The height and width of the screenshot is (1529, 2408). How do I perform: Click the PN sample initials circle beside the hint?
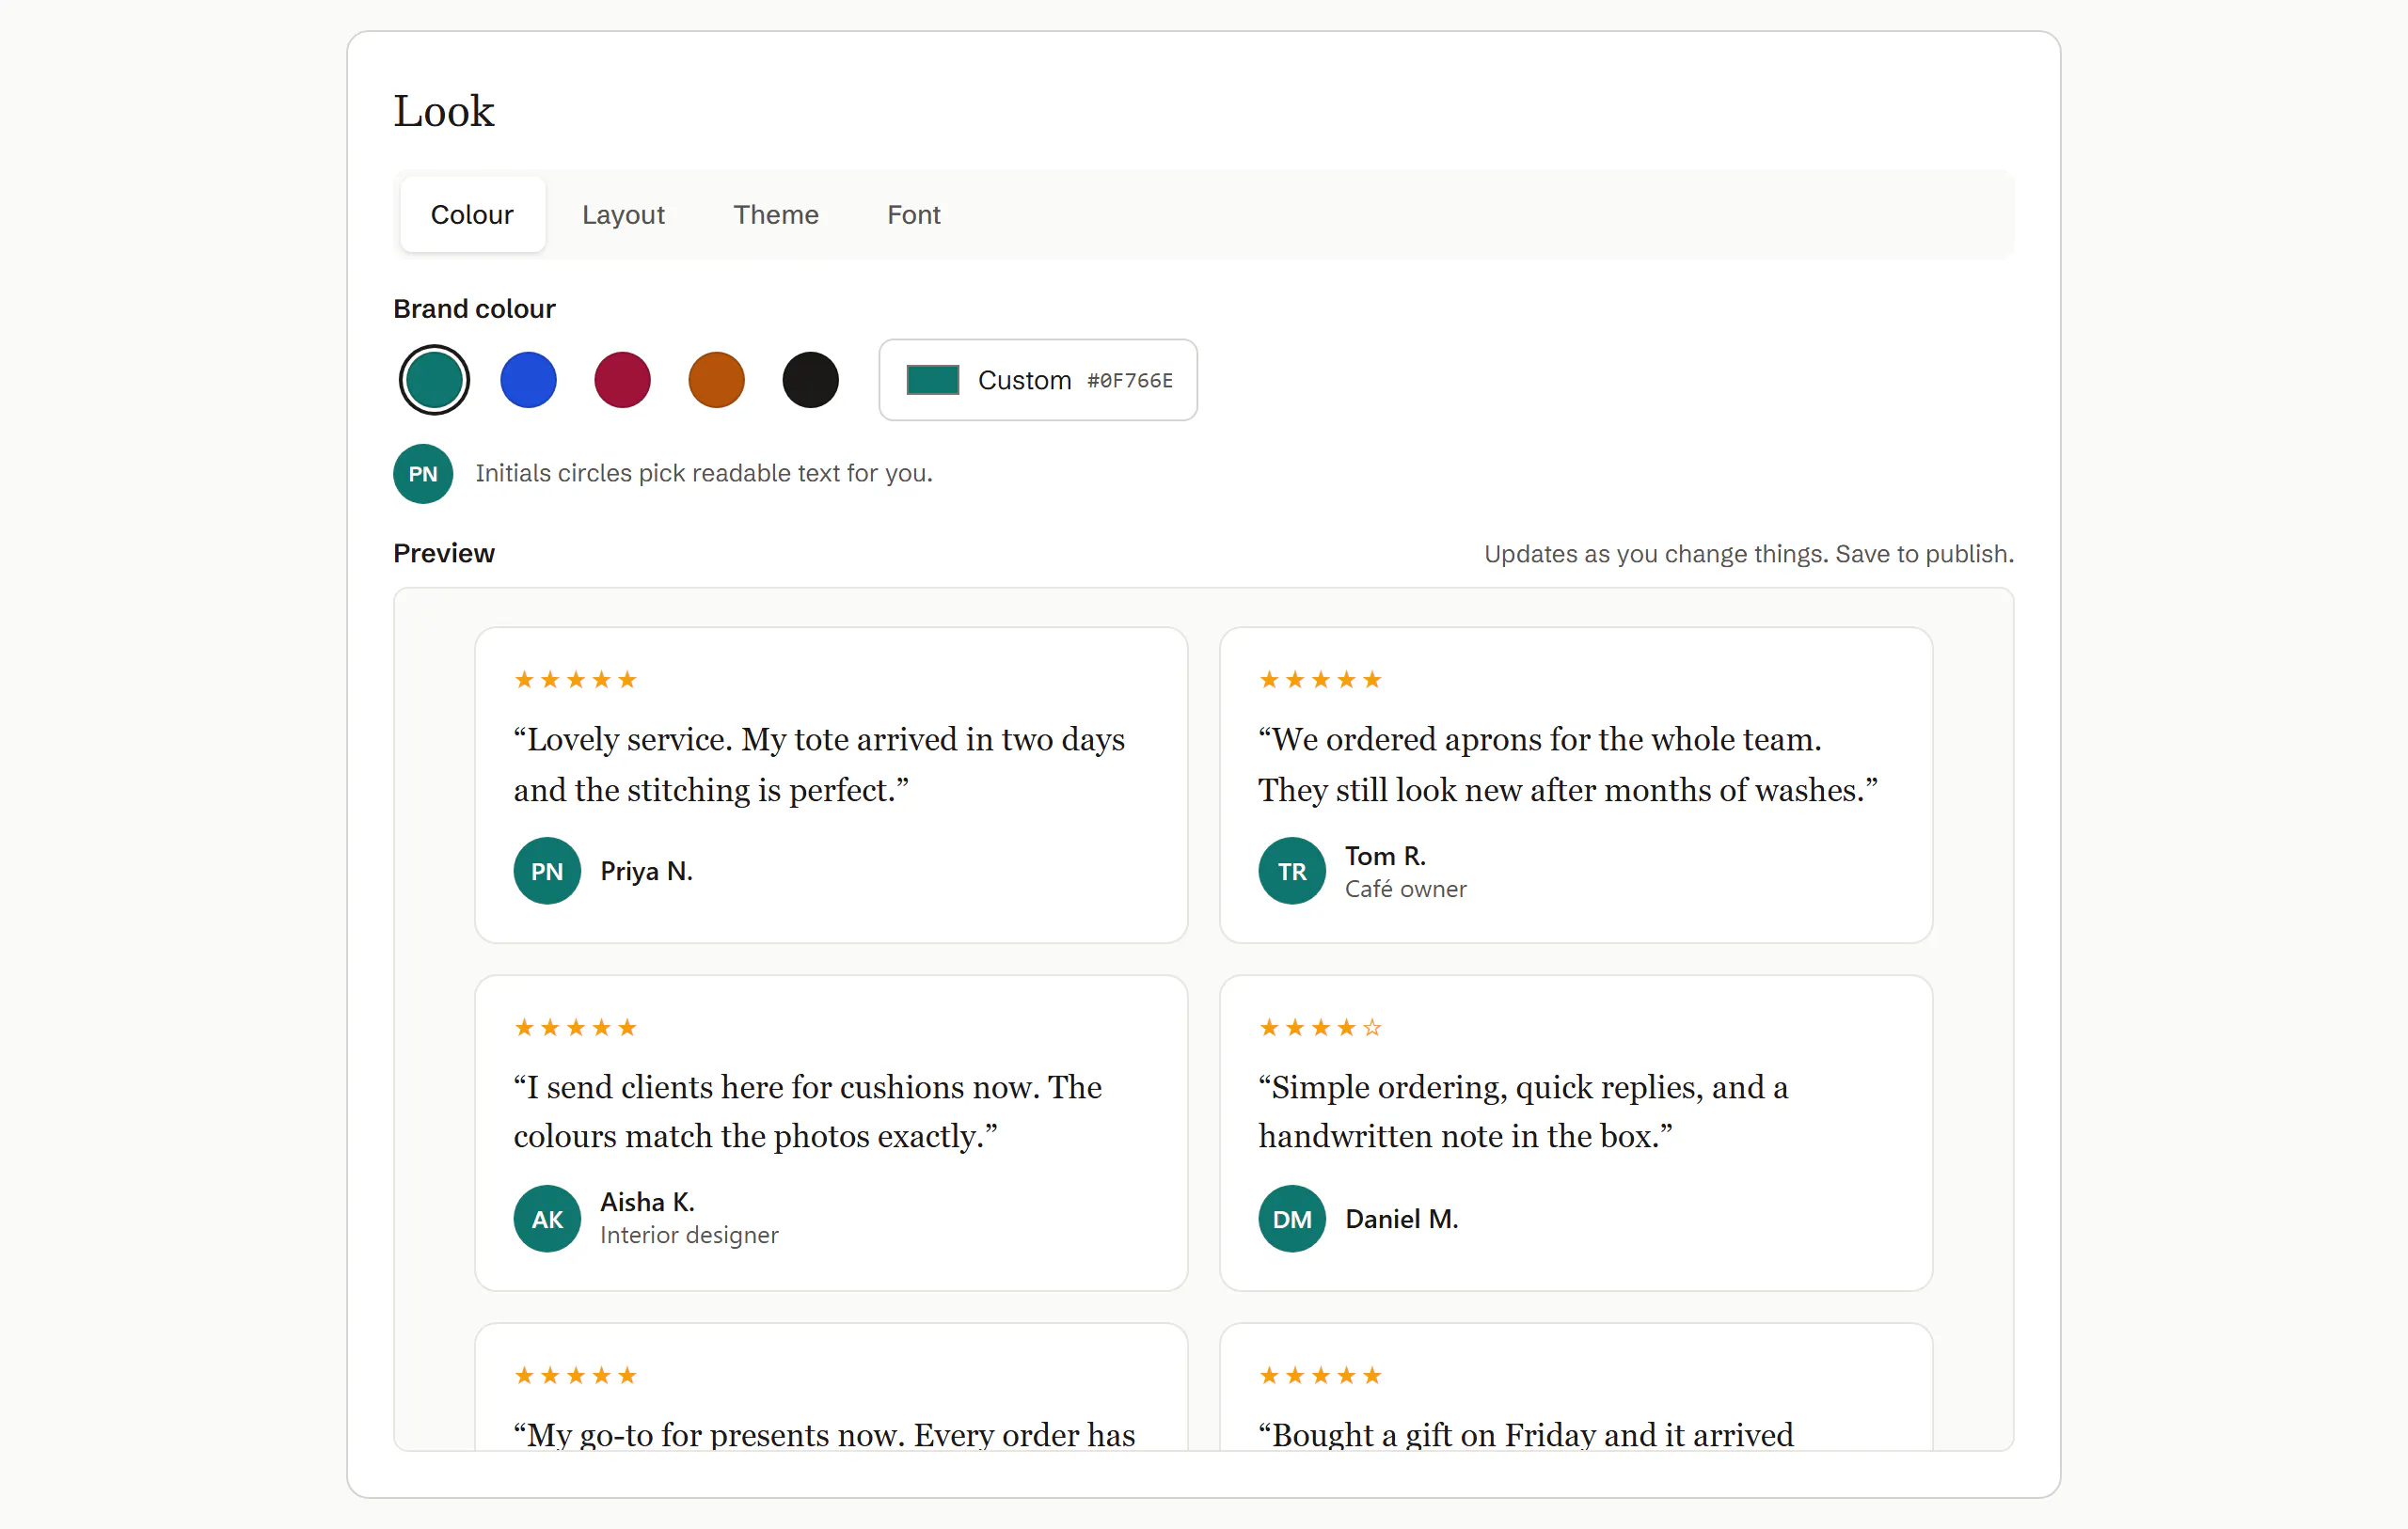click(423, 474)
